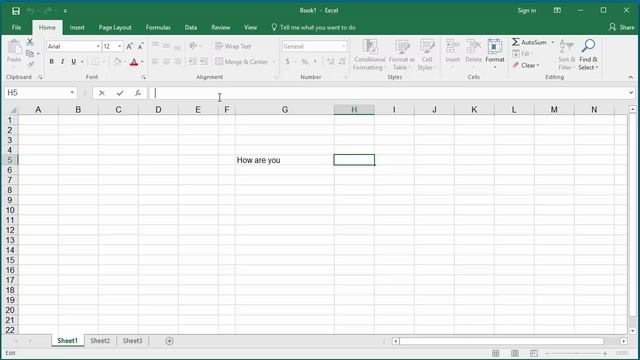Select column M header
640x360 pixels.
554,109
